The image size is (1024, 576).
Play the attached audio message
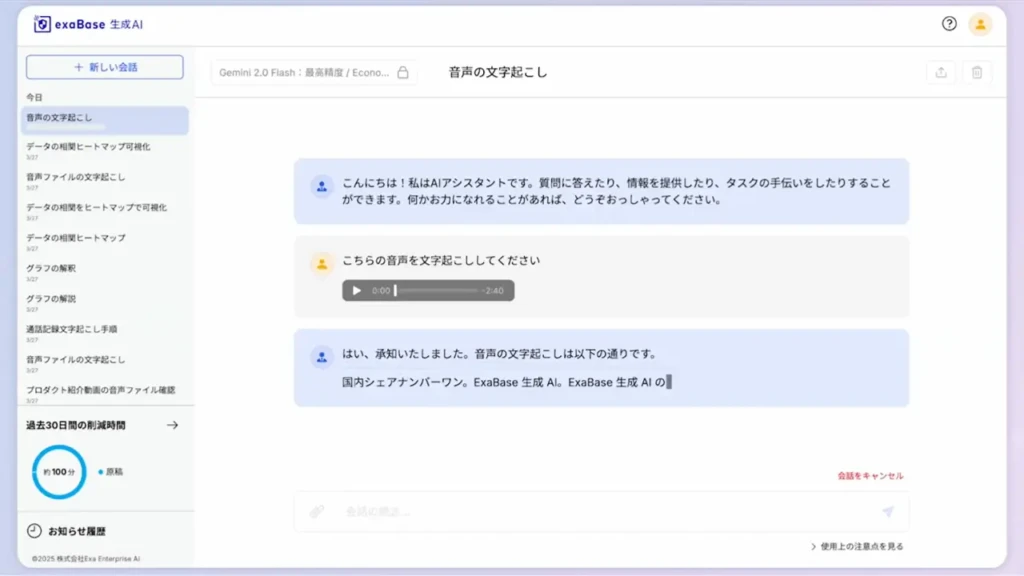(x=356, y=291)
